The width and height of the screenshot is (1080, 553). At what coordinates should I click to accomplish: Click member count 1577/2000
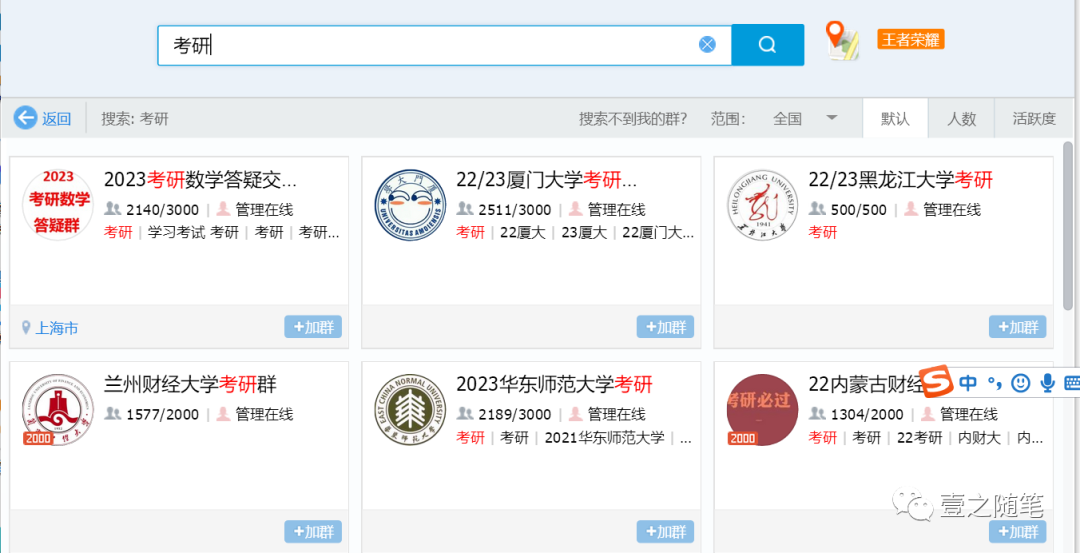pos(163,415)
